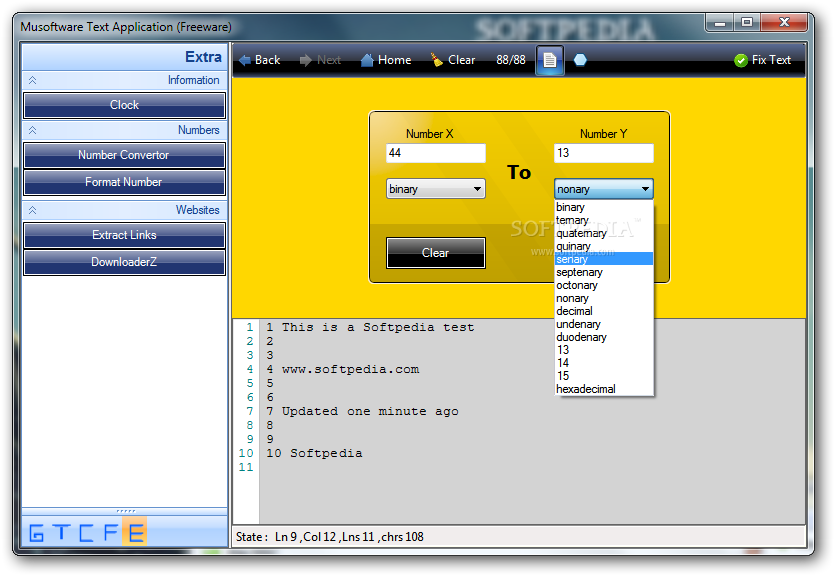Choose nonary from the base list

(603, 298)
